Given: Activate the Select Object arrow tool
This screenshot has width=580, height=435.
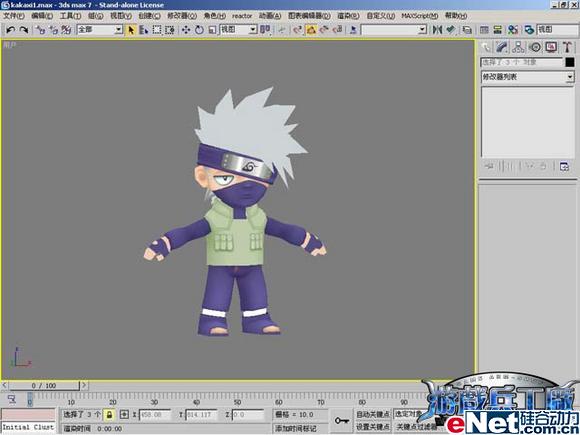Looking at the screenshot, I should coord(131,30).
